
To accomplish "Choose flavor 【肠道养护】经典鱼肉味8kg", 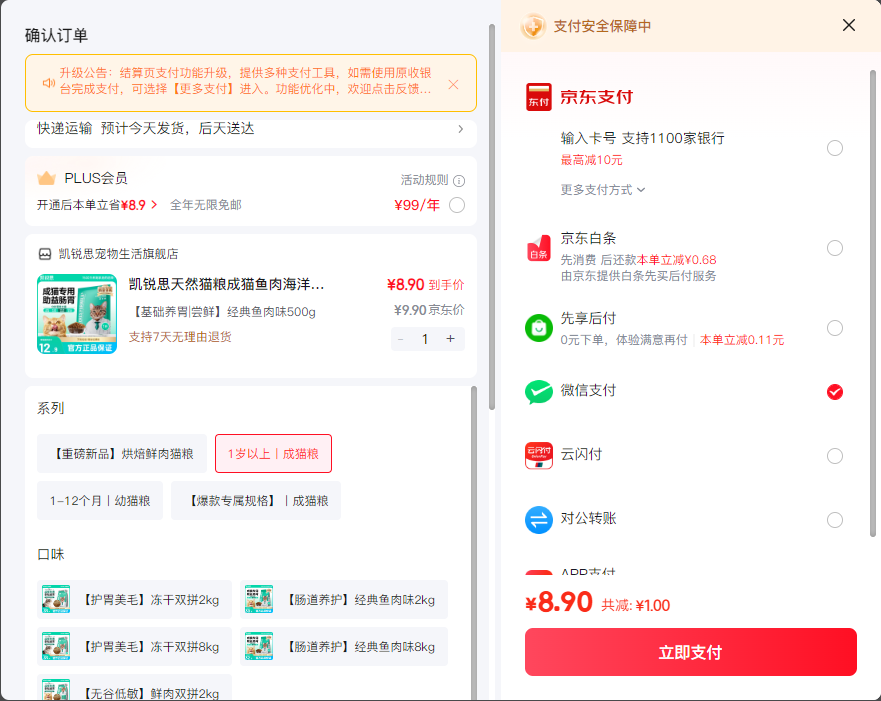I will 344,647.
